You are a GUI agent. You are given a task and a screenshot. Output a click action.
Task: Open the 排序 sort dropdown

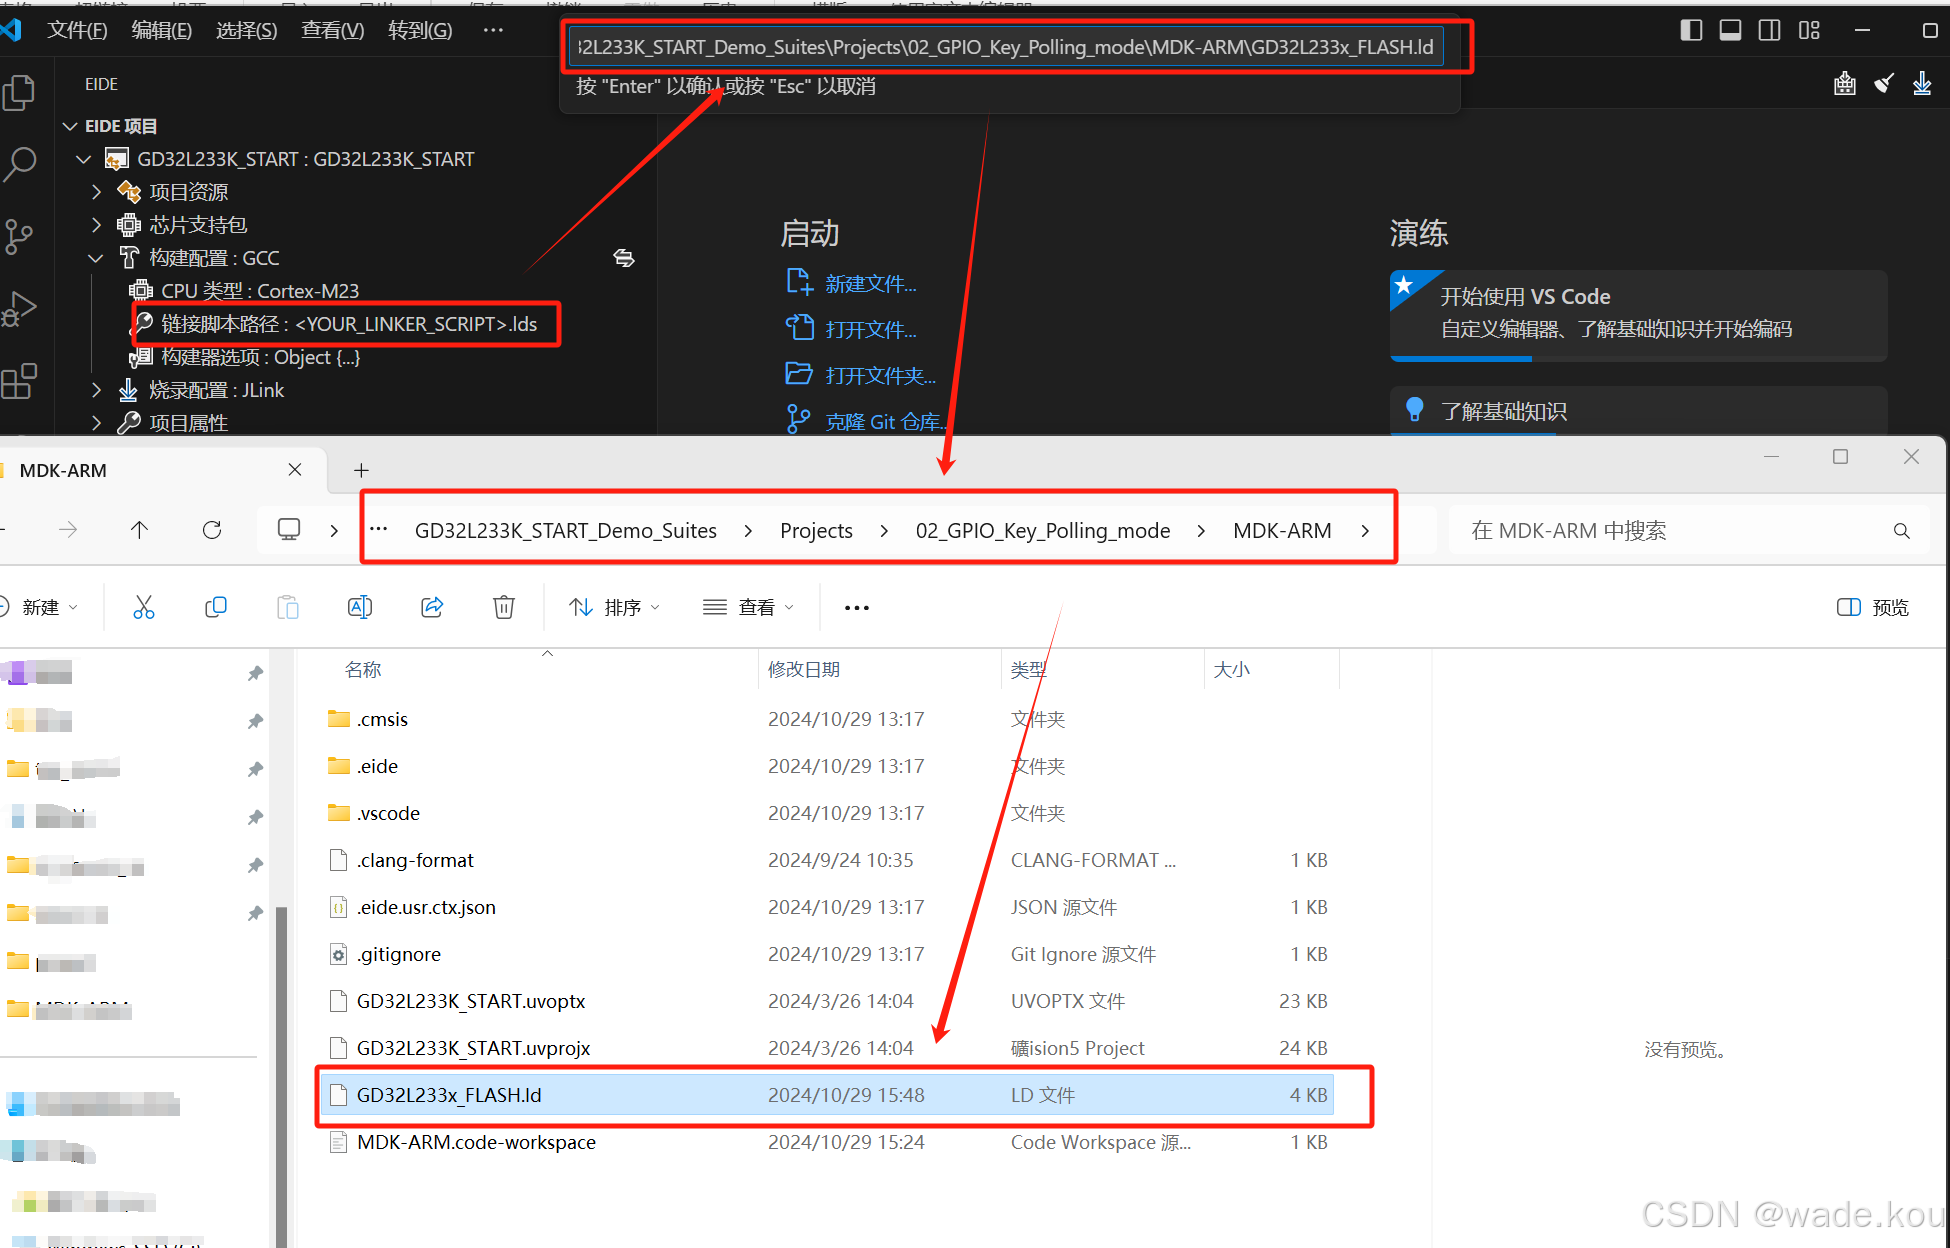point(614,607)
